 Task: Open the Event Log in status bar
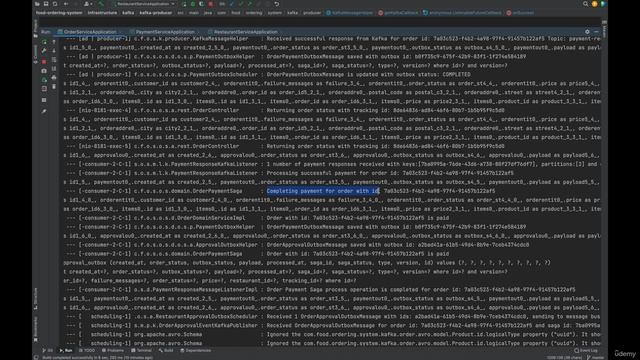pyautogui.click(x=586, y=350)
